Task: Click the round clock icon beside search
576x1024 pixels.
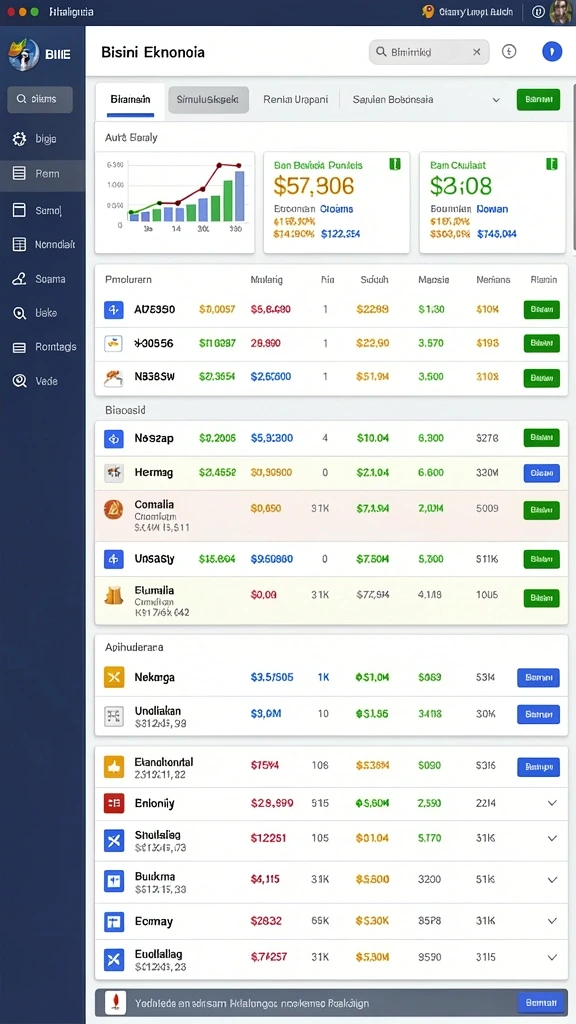Action: [509, 52]
